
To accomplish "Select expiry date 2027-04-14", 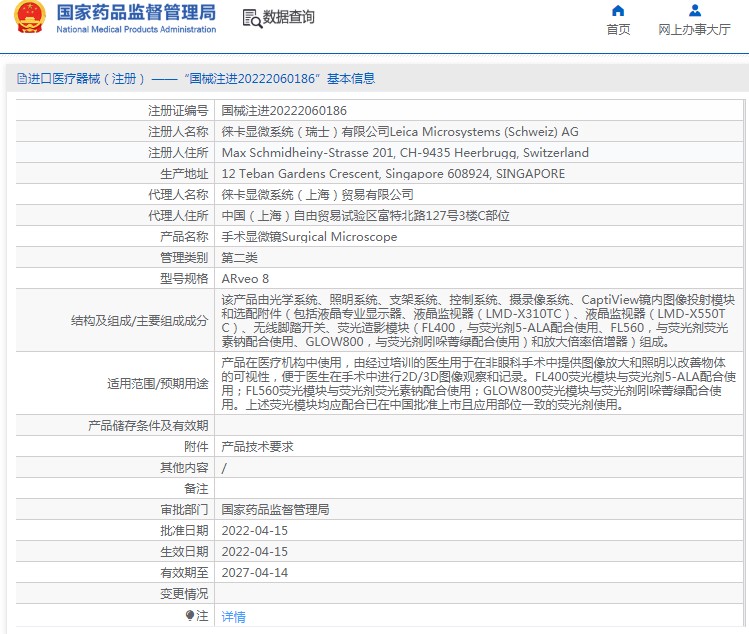I will tap(255, 572).
